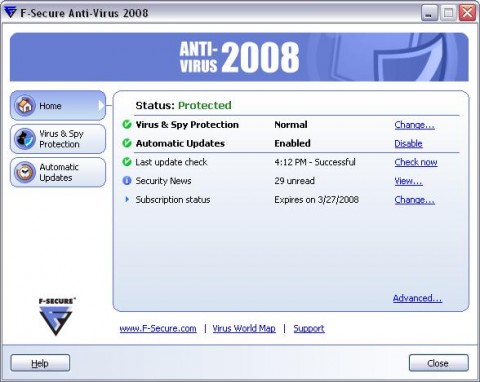Click the Close button at bottom
Viewport: 480px width, 382px height.
pyautogui.click(x=439, y=363)
